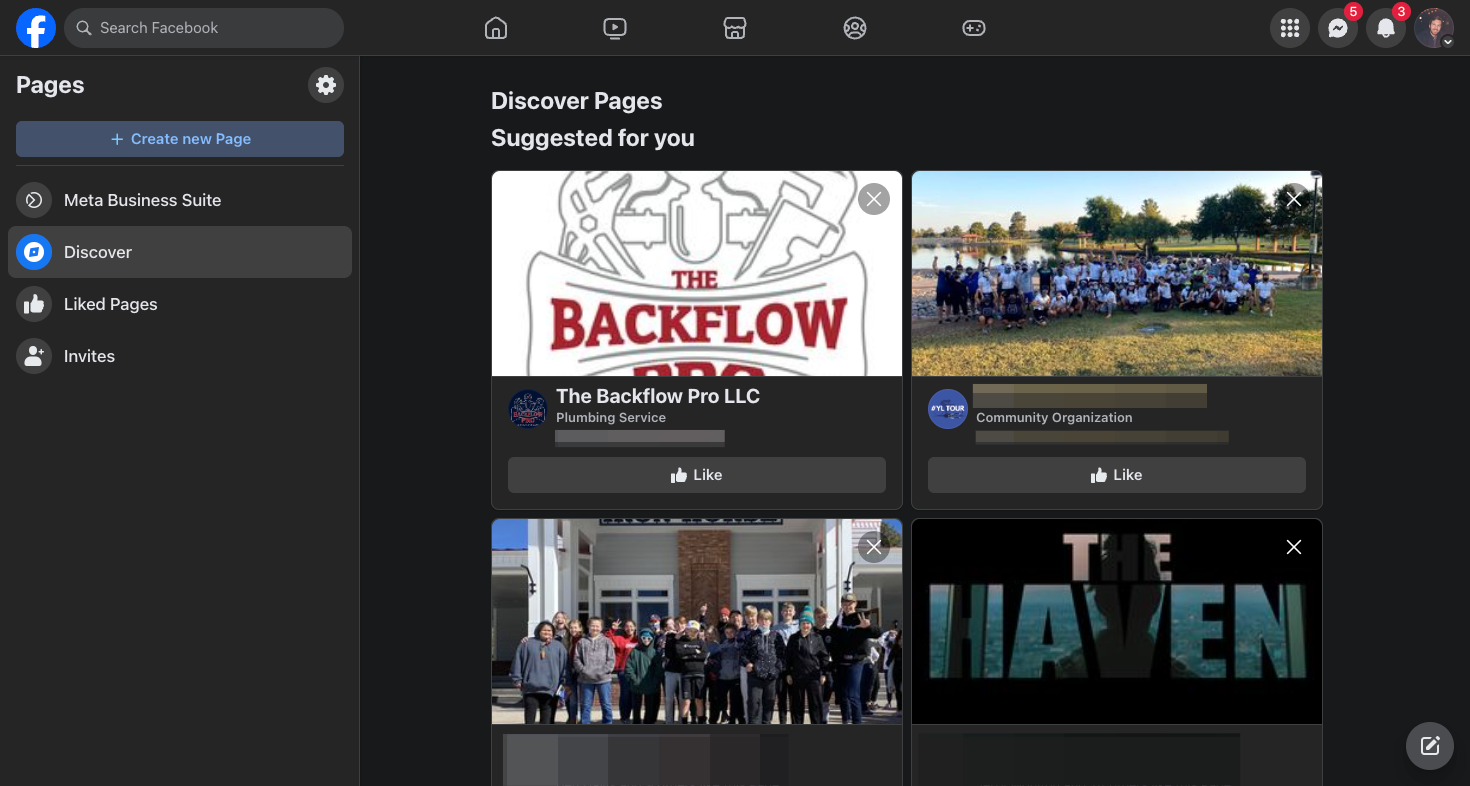Click The Haven cover image
The image size is (1470, 786).
pos(1117,621)
